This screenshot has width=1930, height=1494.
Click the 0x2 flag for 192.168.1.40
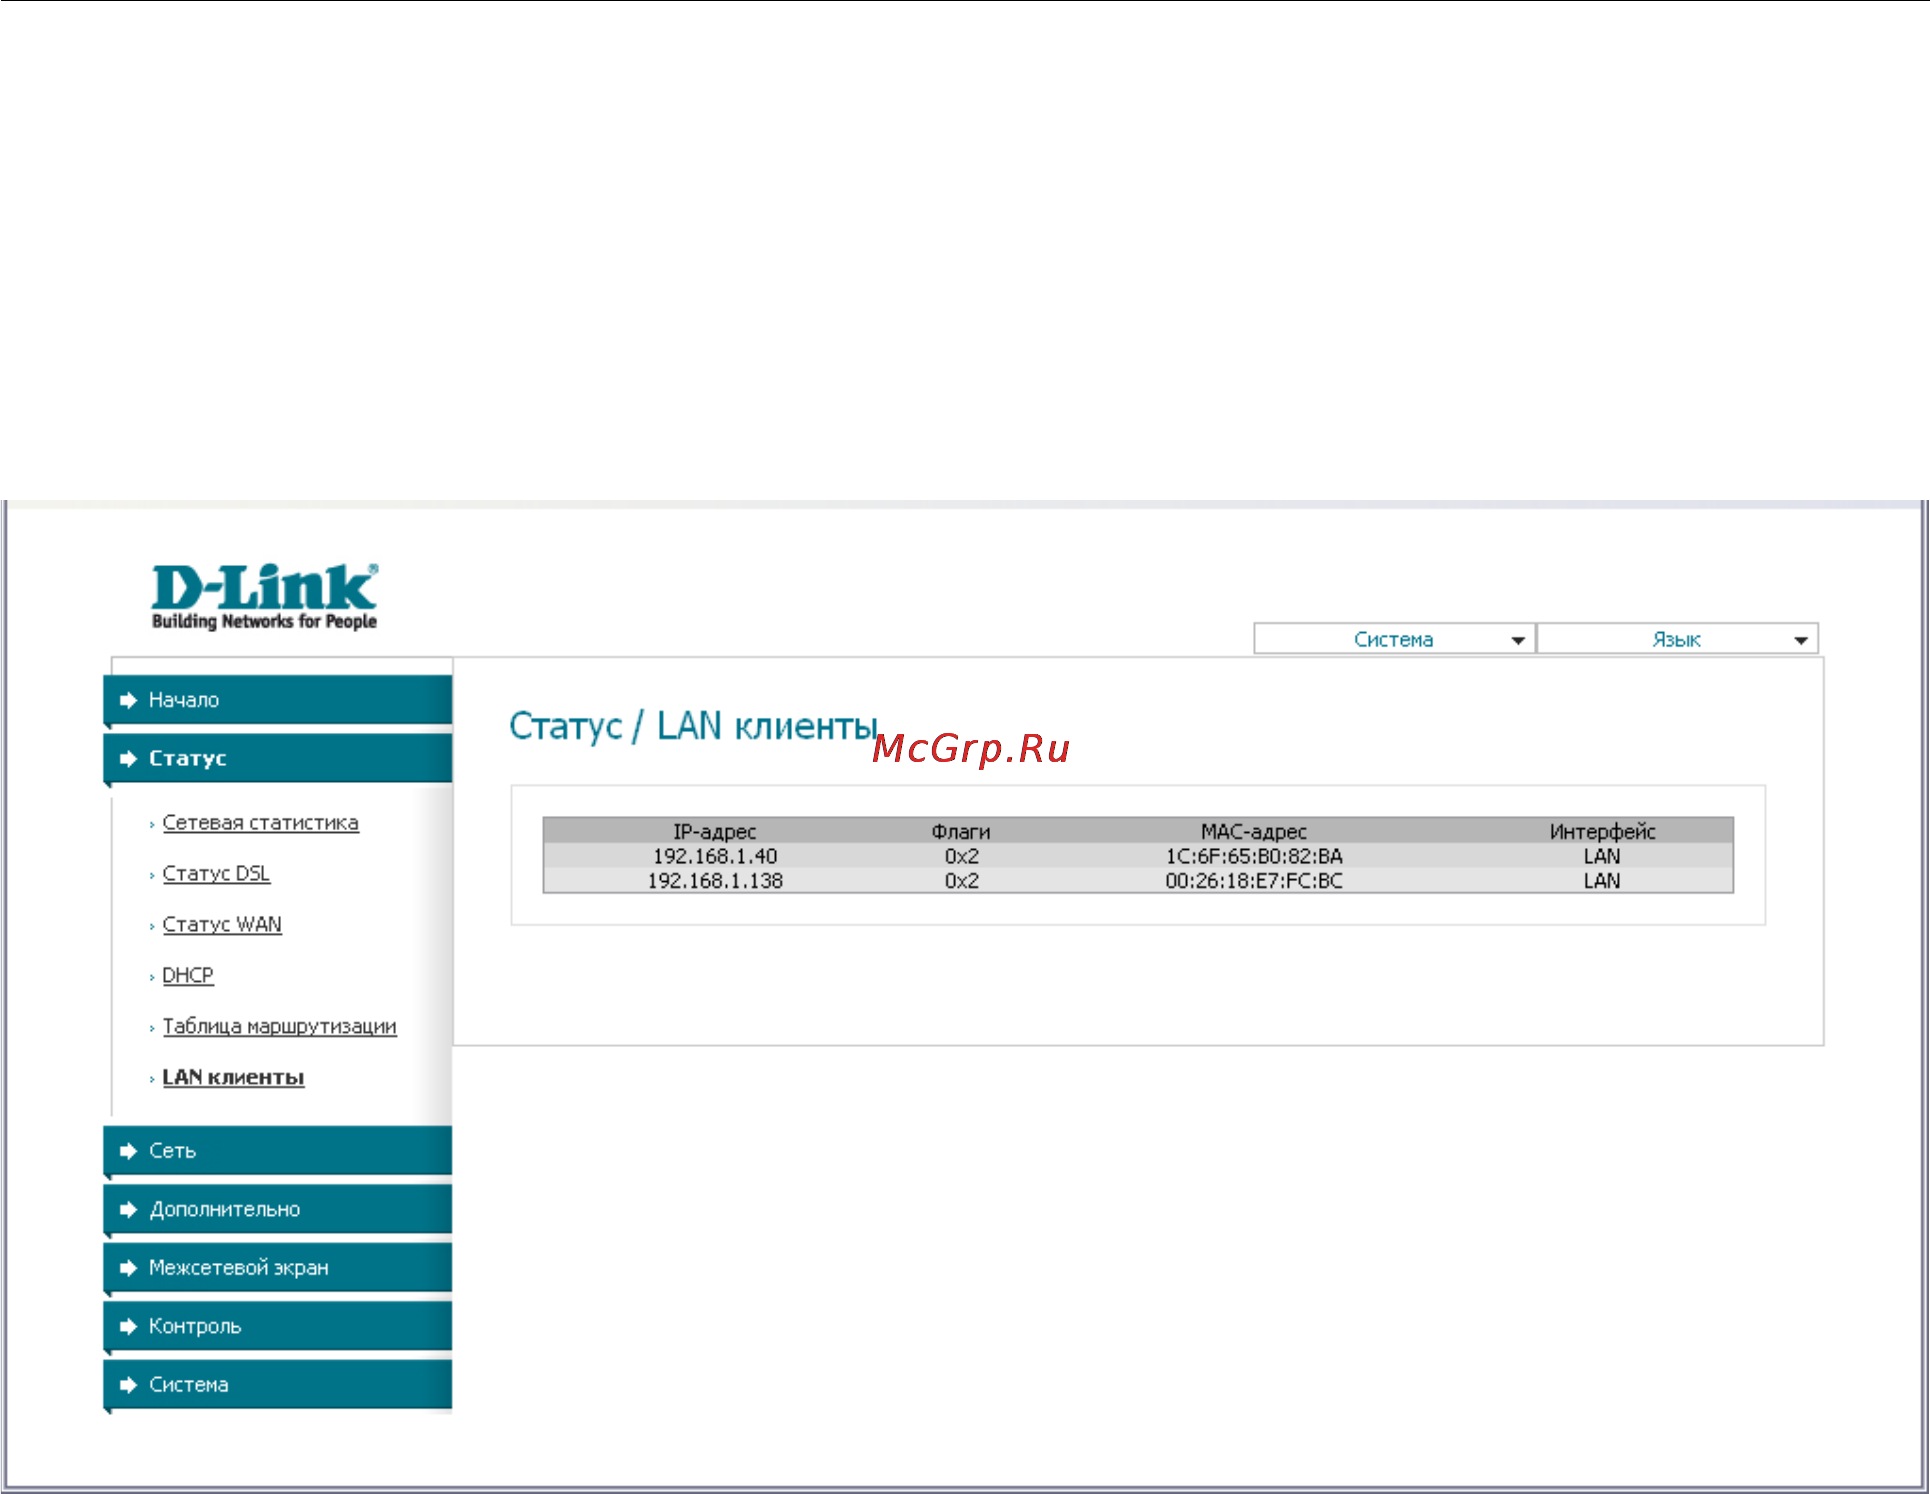click(962, 857)
